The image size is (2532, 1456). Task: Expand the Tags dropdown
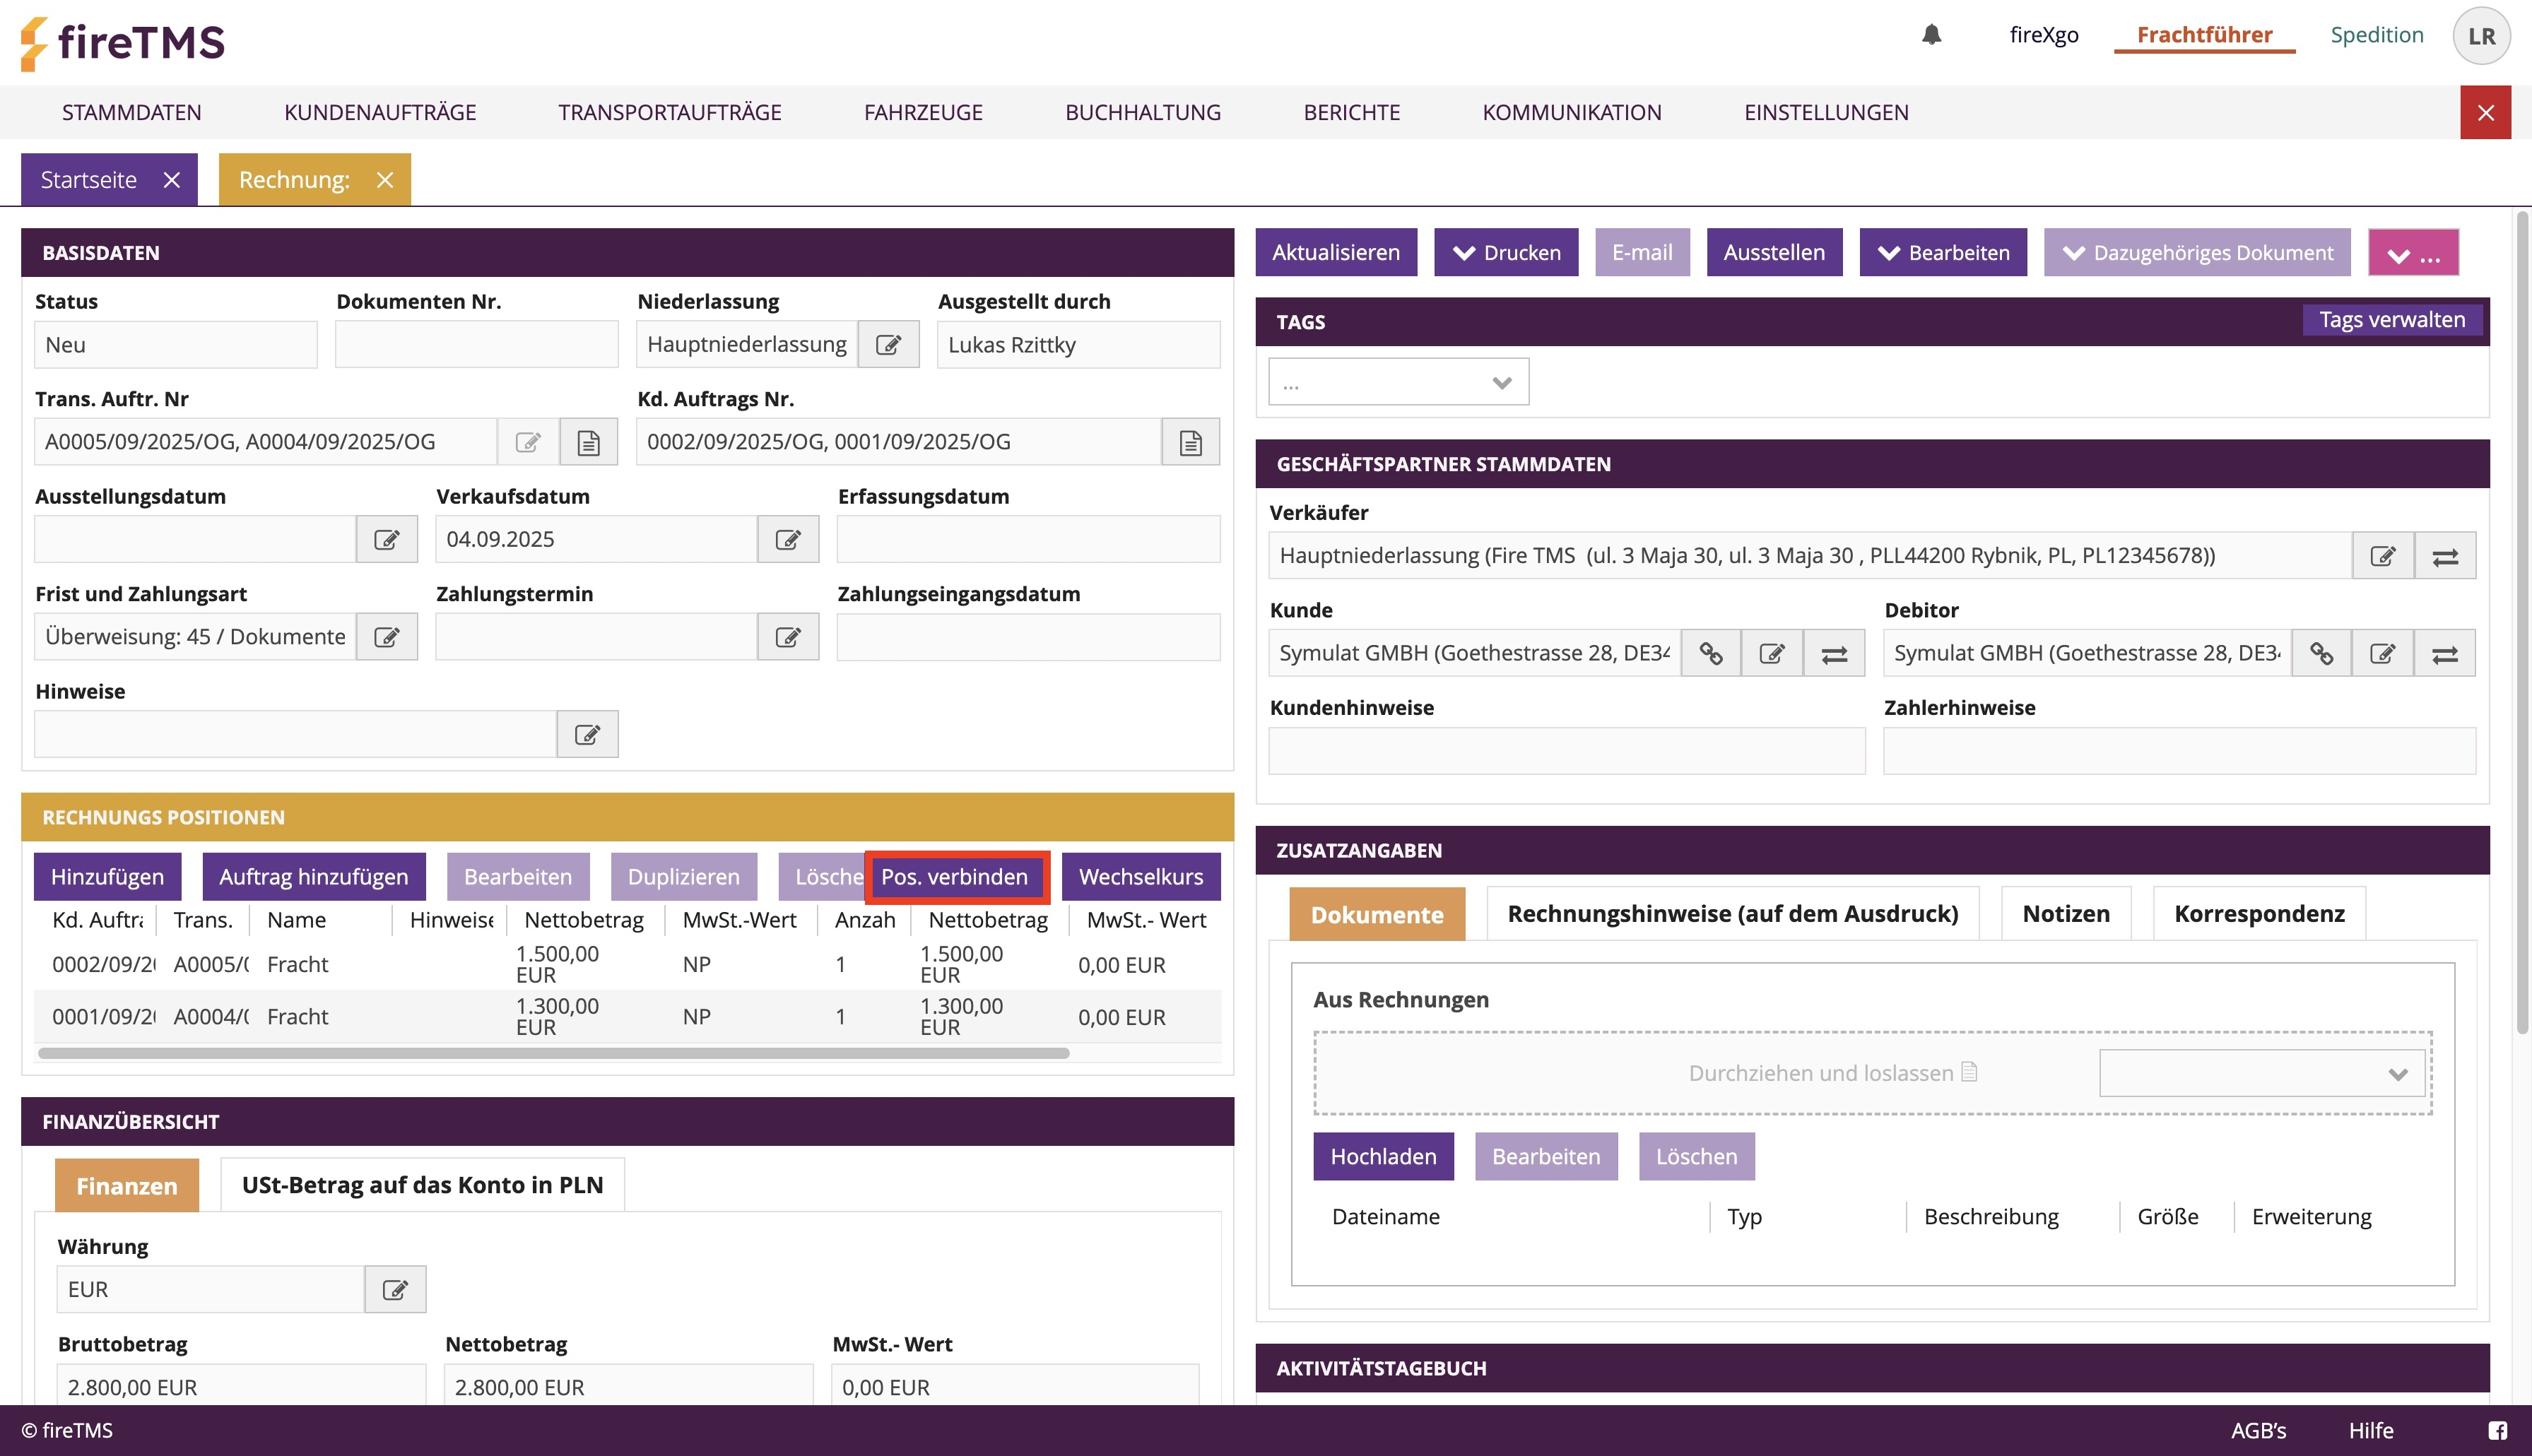pyautogui.click(x=1398, y=383)
